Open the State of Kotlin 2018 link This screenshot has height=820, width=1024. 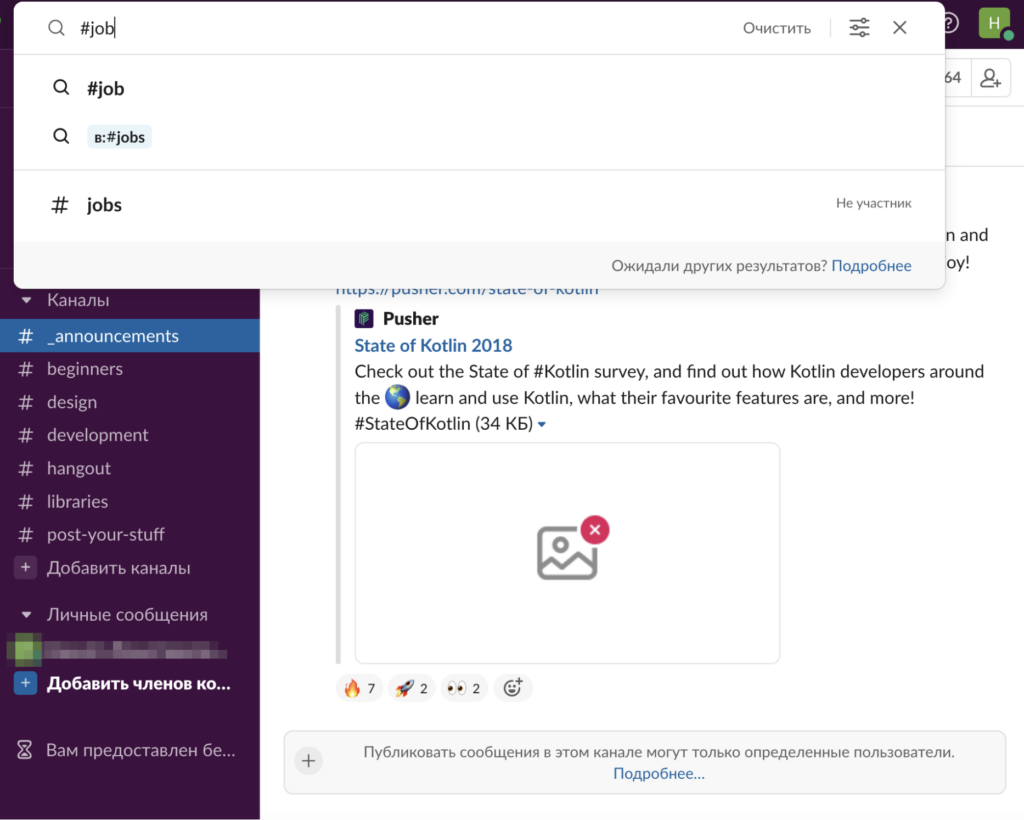(x=433, y=345)
